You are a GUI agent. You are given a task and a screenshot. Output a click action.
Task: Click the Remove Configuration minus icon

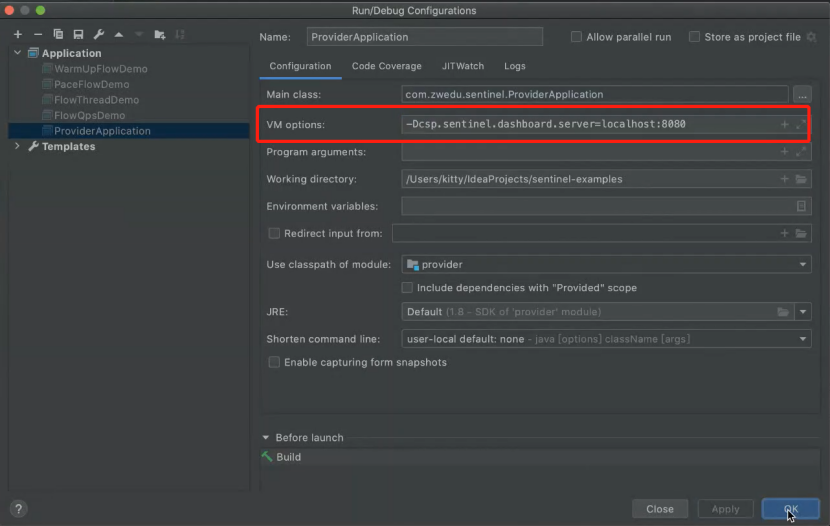click(38, 35)
